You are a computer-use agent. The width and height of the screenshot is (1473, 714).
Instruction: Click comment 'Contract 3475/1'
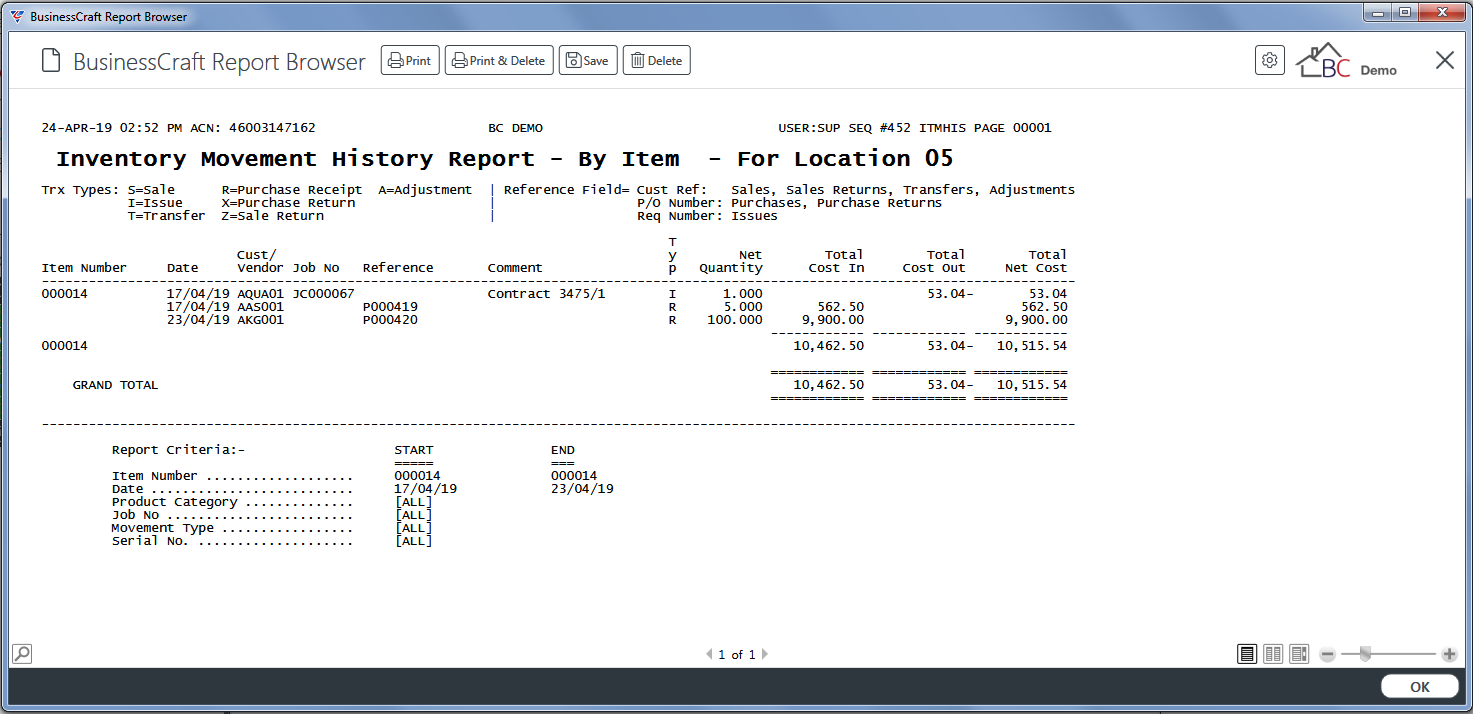(546, 294)
